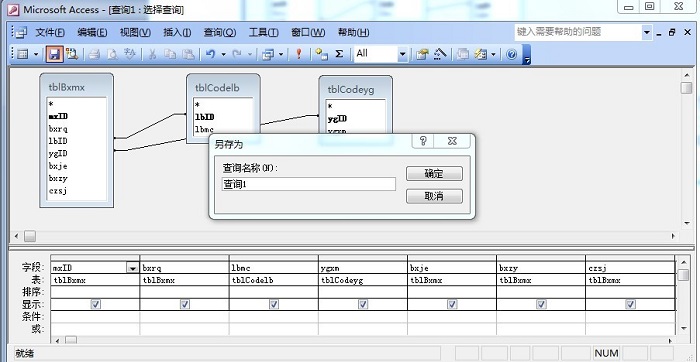
Task: Click the Copy icon in toolbar
Action: pyautogui.click(x=170, y=54)
